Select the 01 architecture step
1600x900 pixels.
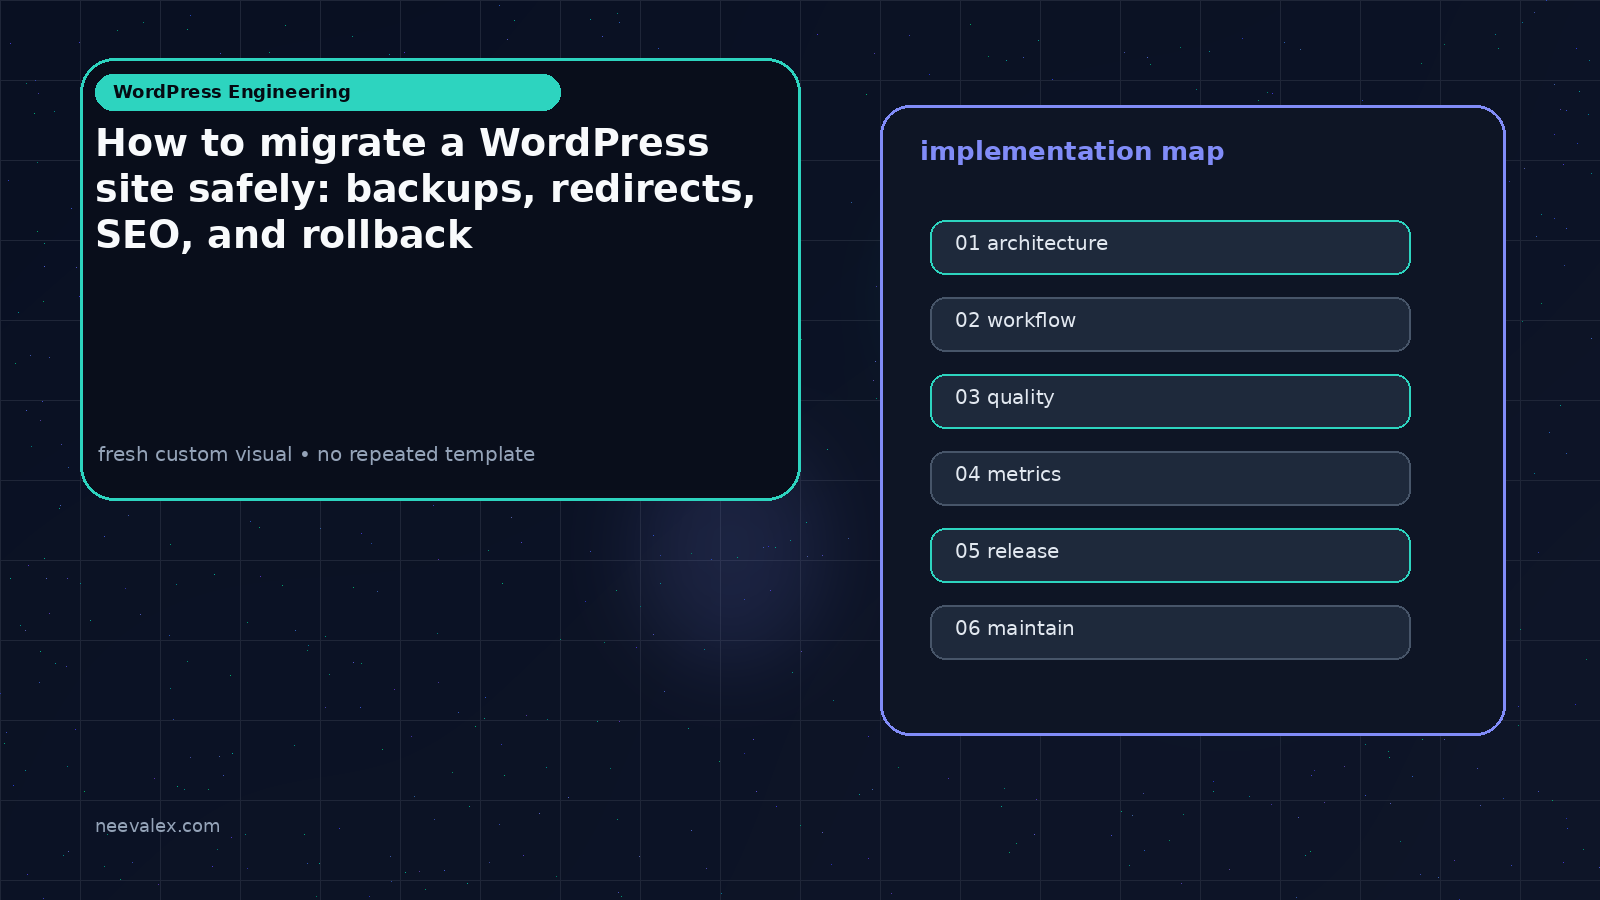[x=1170, y=247]
